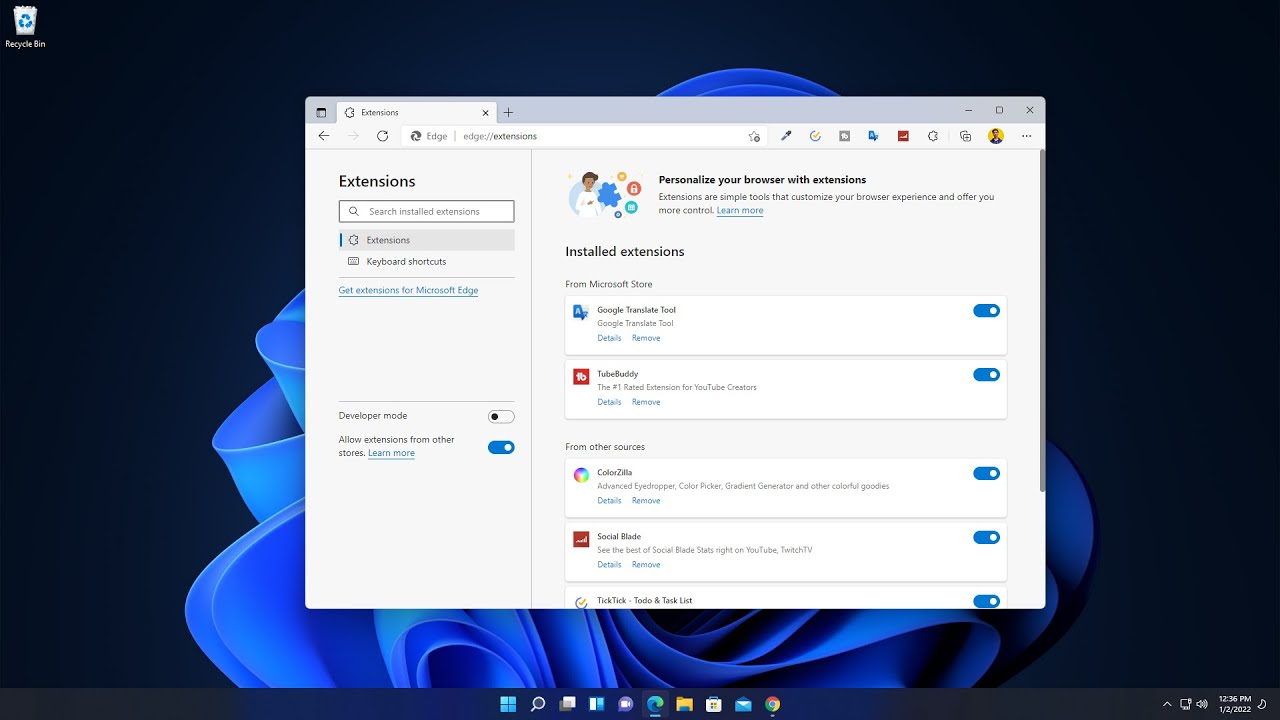Open Details for ColorZilla
Screen dimensions: 1280x720
[x=609, y=500]
